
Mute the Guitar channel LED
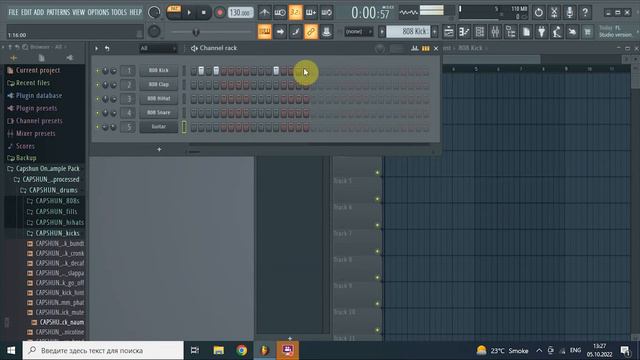pos(98,127)
